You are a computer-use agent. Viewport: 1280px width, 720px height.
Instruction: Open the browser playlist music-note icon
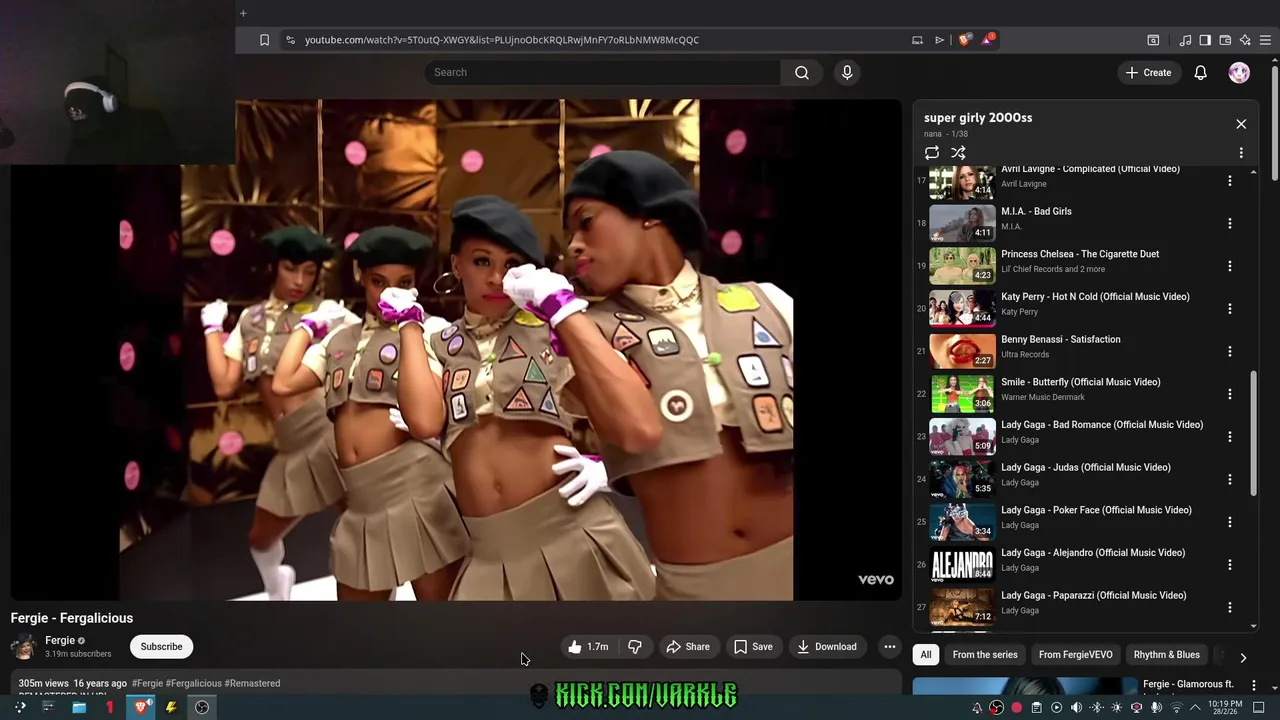click(x=1185, y=40)
